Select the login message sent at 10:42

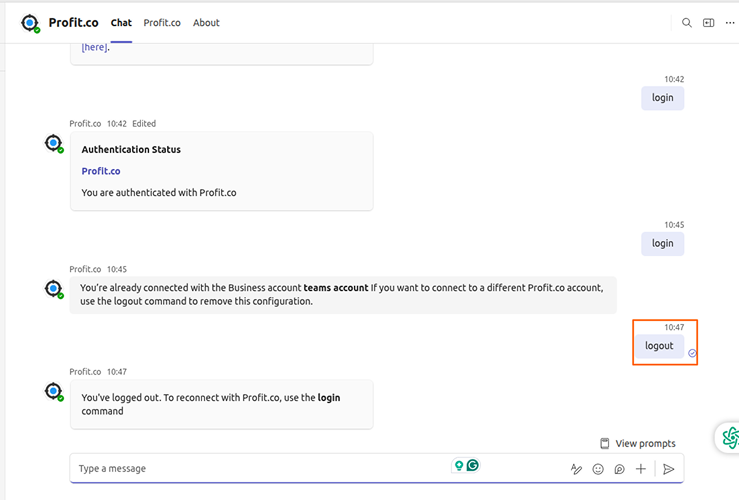[x=662, y=98]
